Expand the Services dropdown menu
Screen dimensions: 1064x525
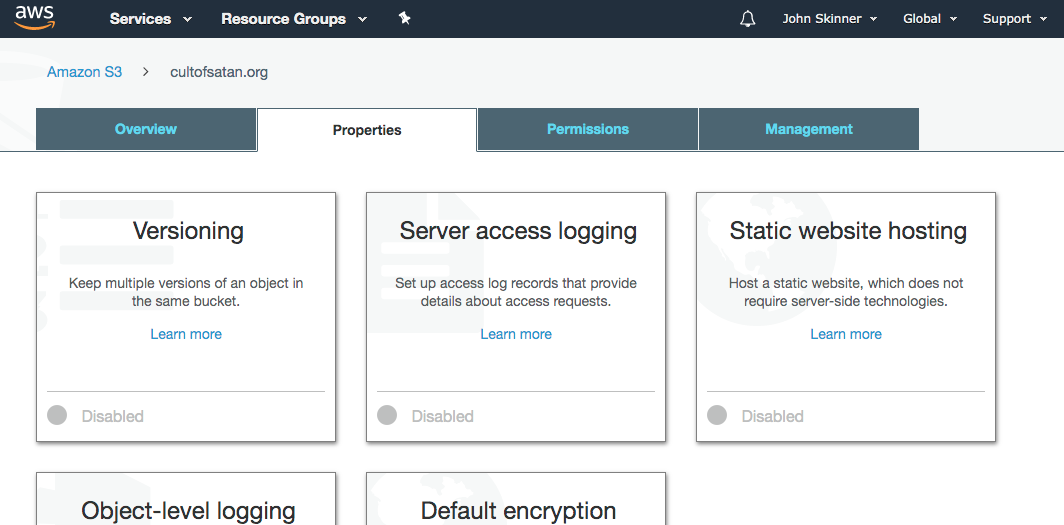(x=148, y=19)
